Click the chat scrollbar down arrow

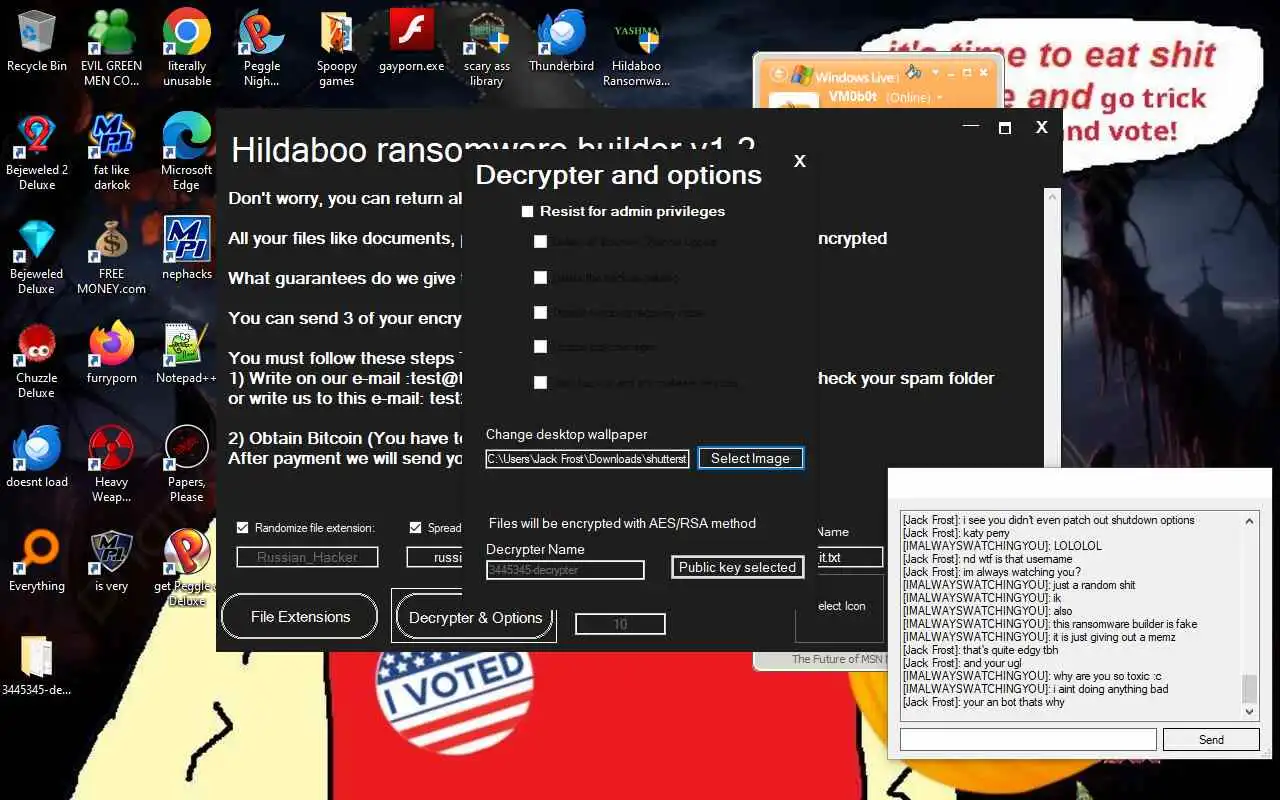pos(1249,711)
